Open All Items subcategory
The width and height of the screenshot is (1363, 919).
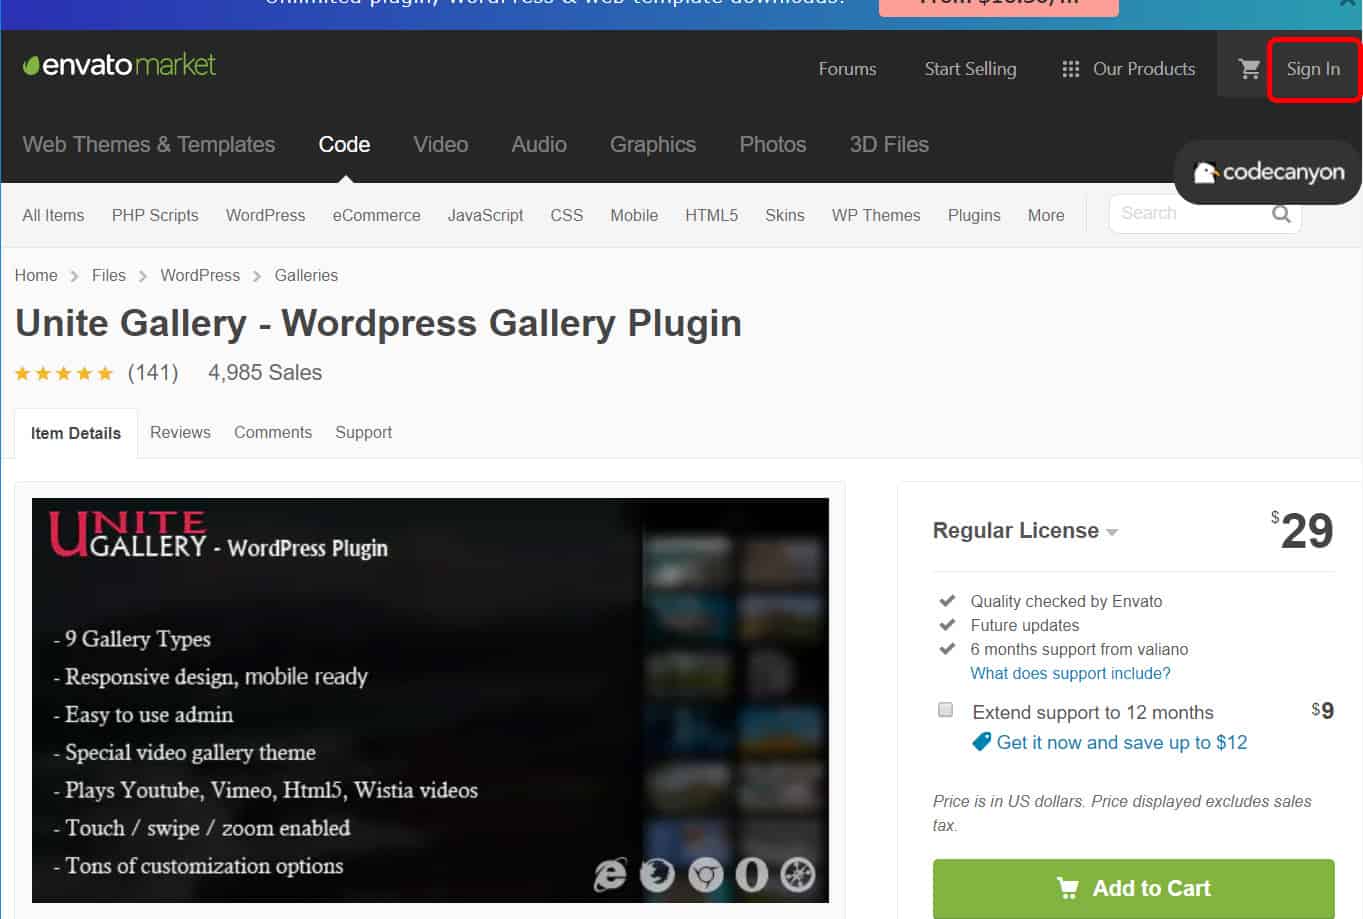click(53, 215)
